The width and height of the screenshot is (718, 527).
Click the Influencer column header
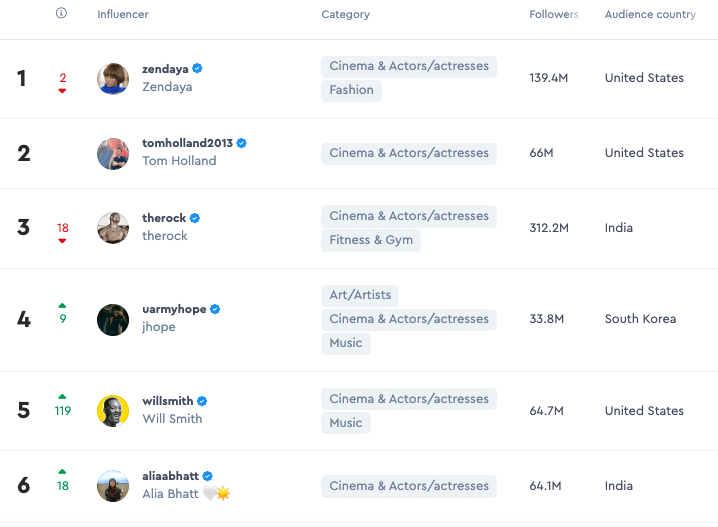(x=123, y=15)
